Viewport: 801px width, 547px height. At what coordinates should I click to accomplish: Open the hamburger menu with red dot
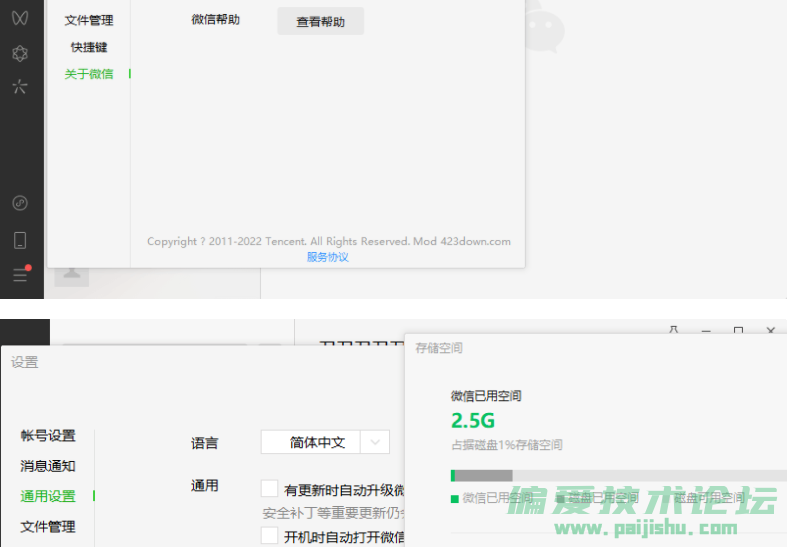click(x=20, y=275)
